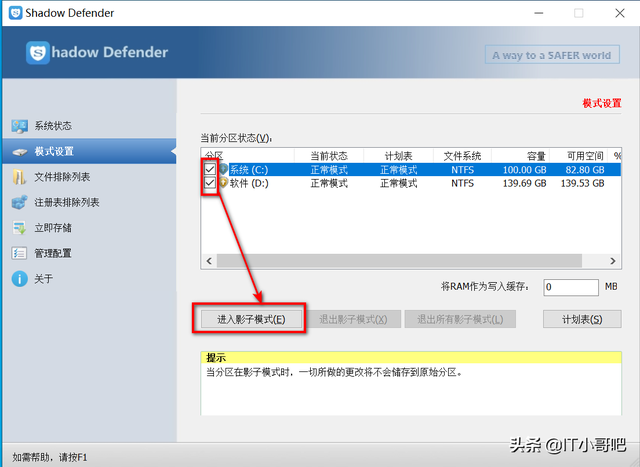This screenshot has height=467, width=640.
Task: Click left arrow of partition list scrollbar
Action: (x=209, y=261)
